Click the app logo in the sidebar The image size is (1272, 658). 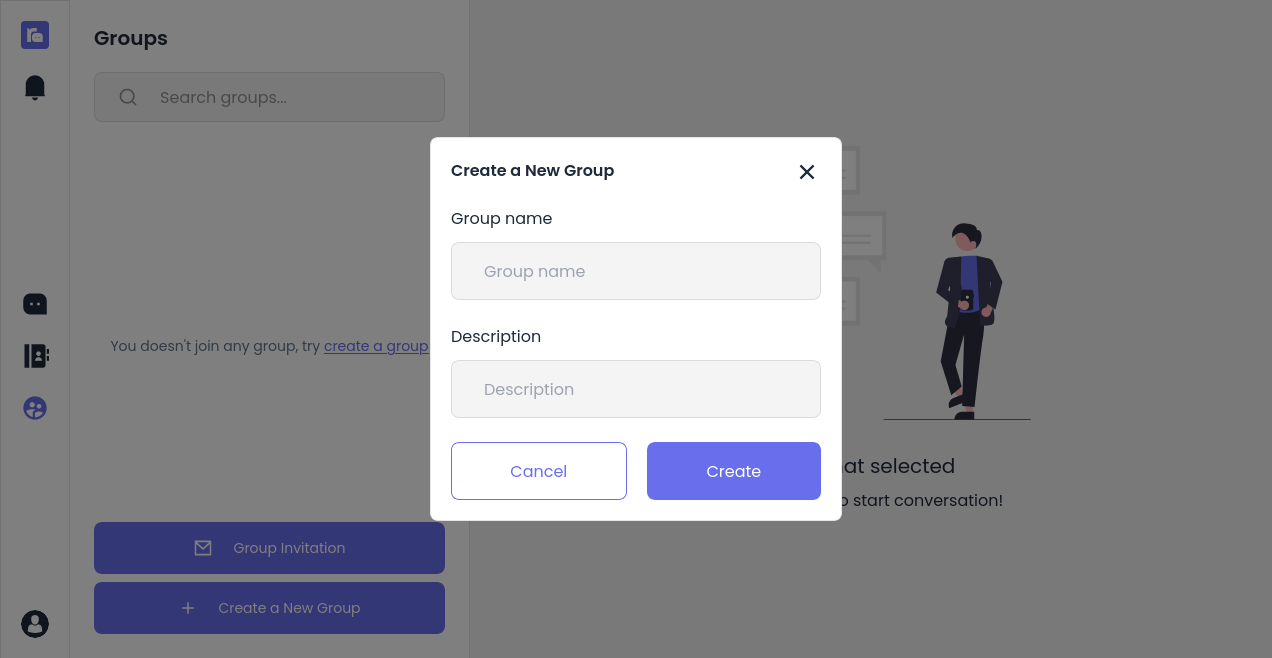[x=35, y=35]
